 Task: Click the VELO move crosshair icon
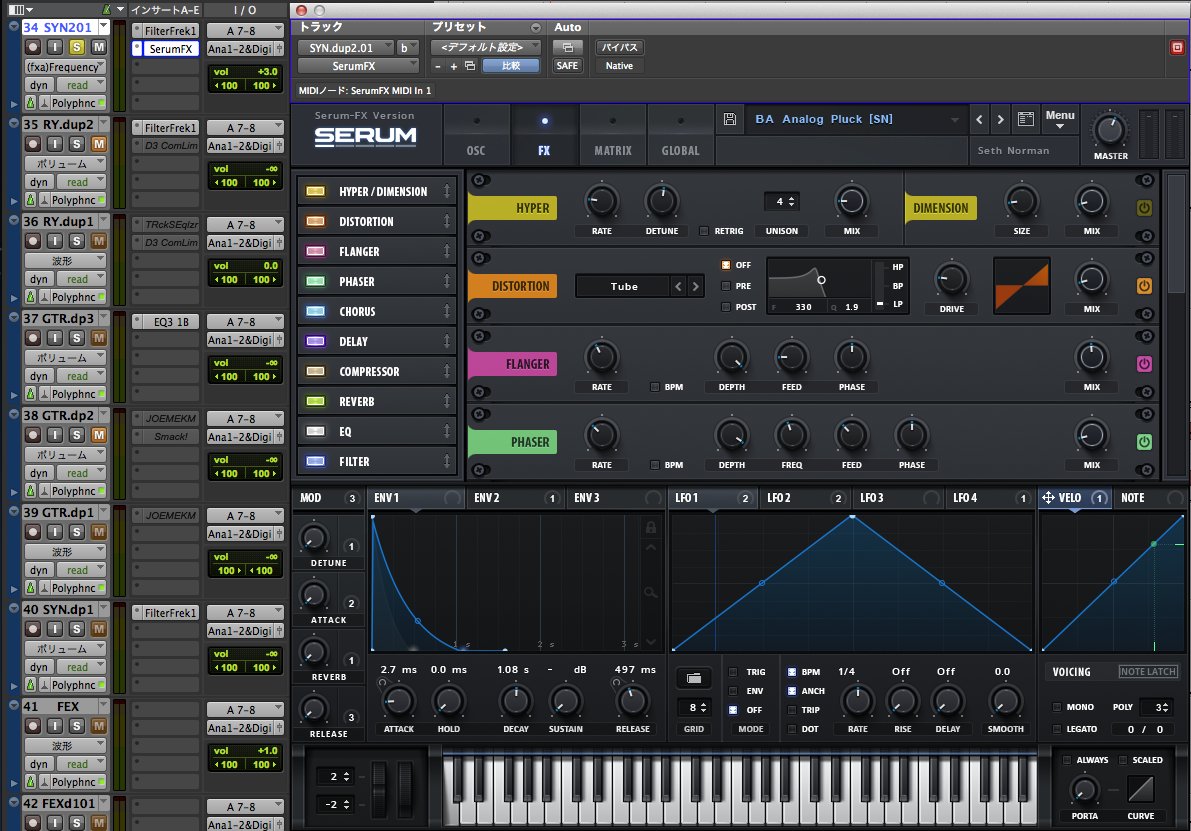coord(1048,498)
